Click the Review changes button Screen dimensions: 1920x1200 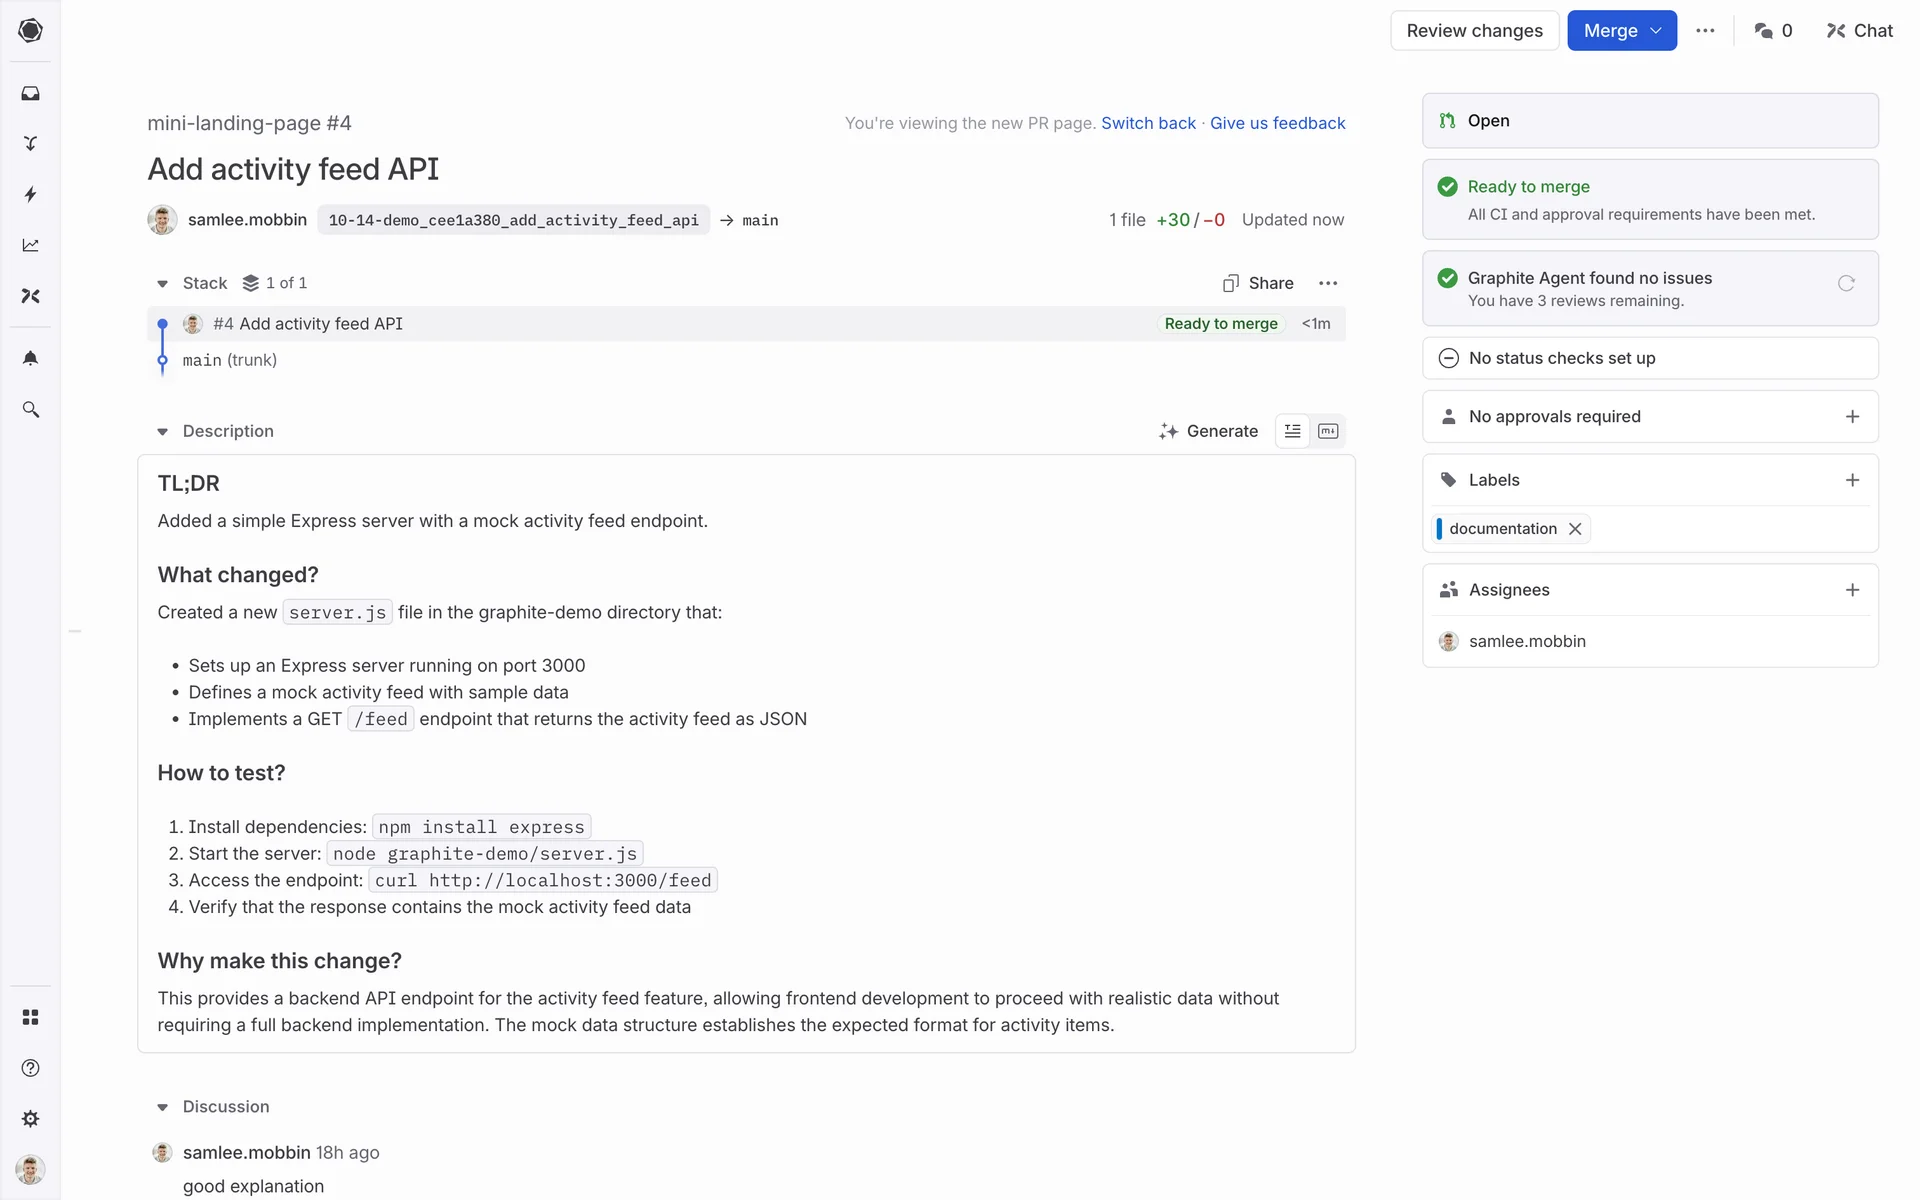click(x=1474, y=31)
